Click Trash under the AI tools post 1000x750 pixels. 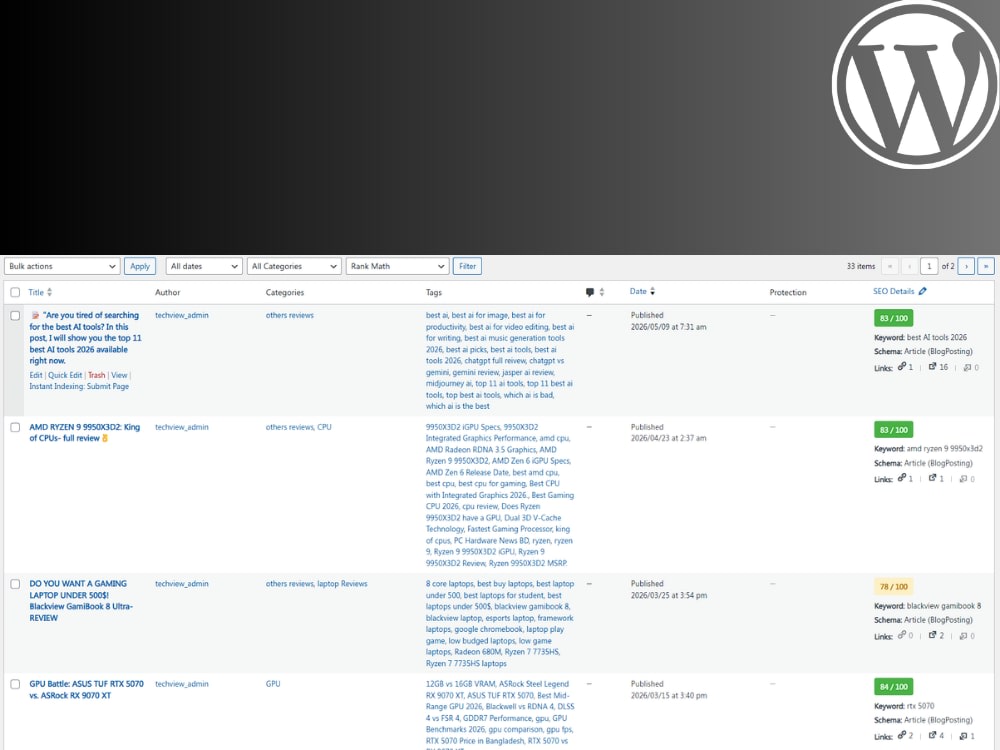pyautogui.click(x=96, y=375)
